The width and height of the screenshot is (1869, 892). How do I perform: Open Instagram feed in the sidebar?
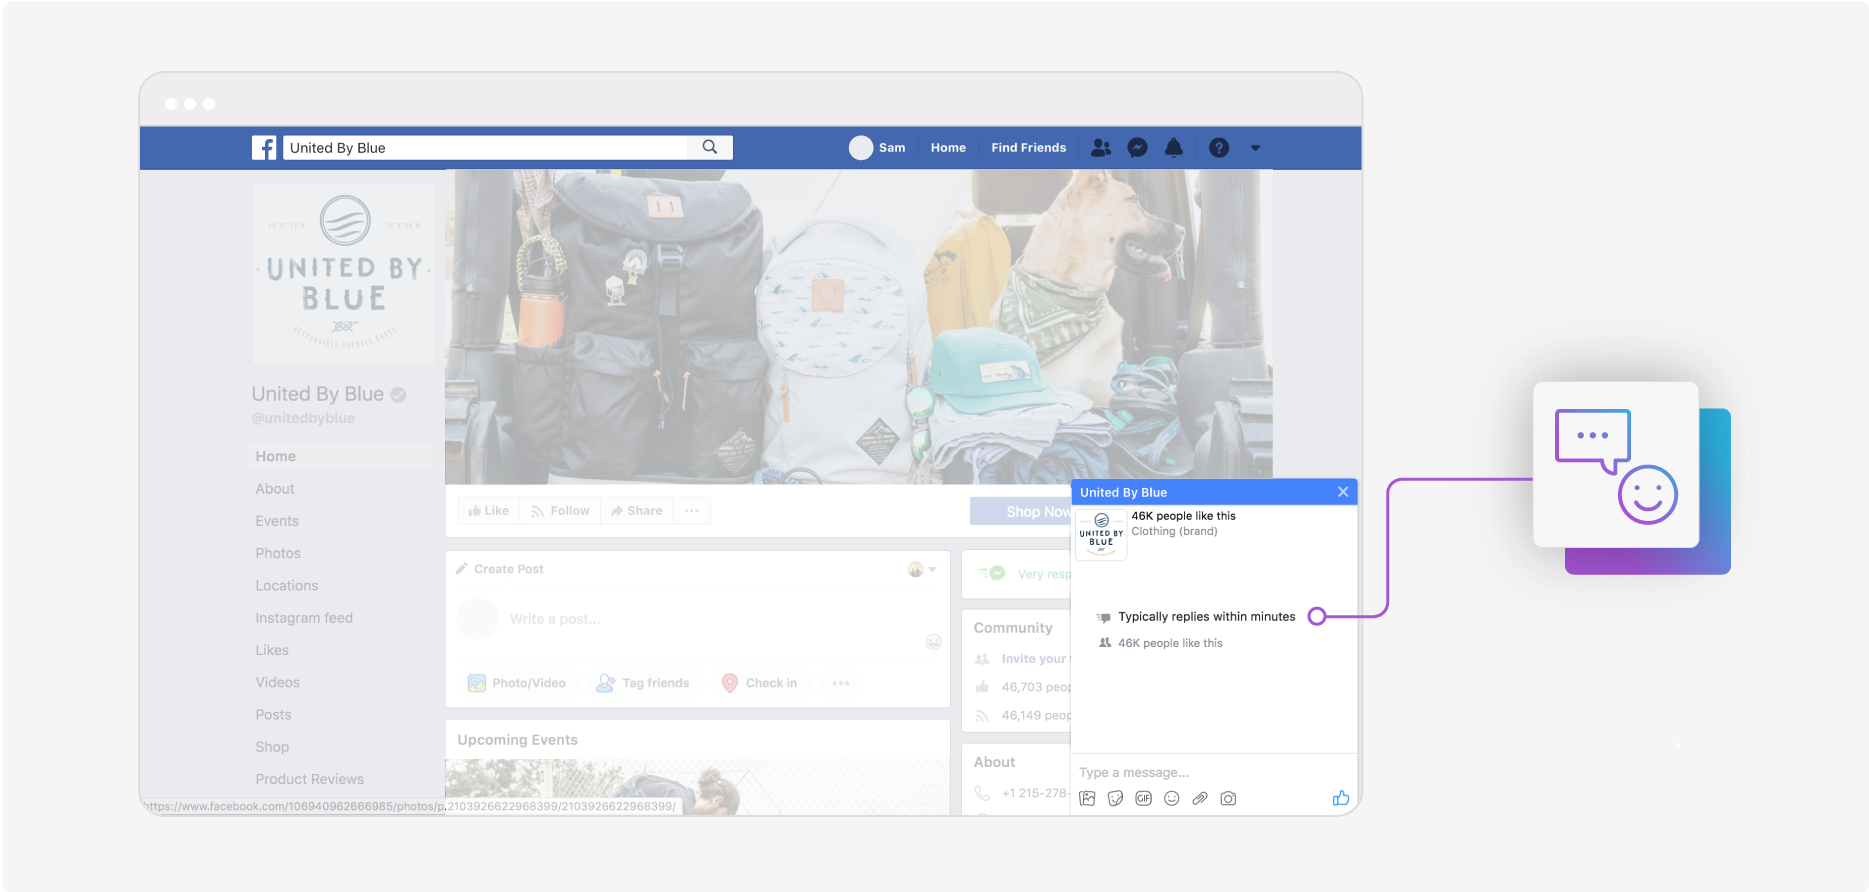click(304, 618)
